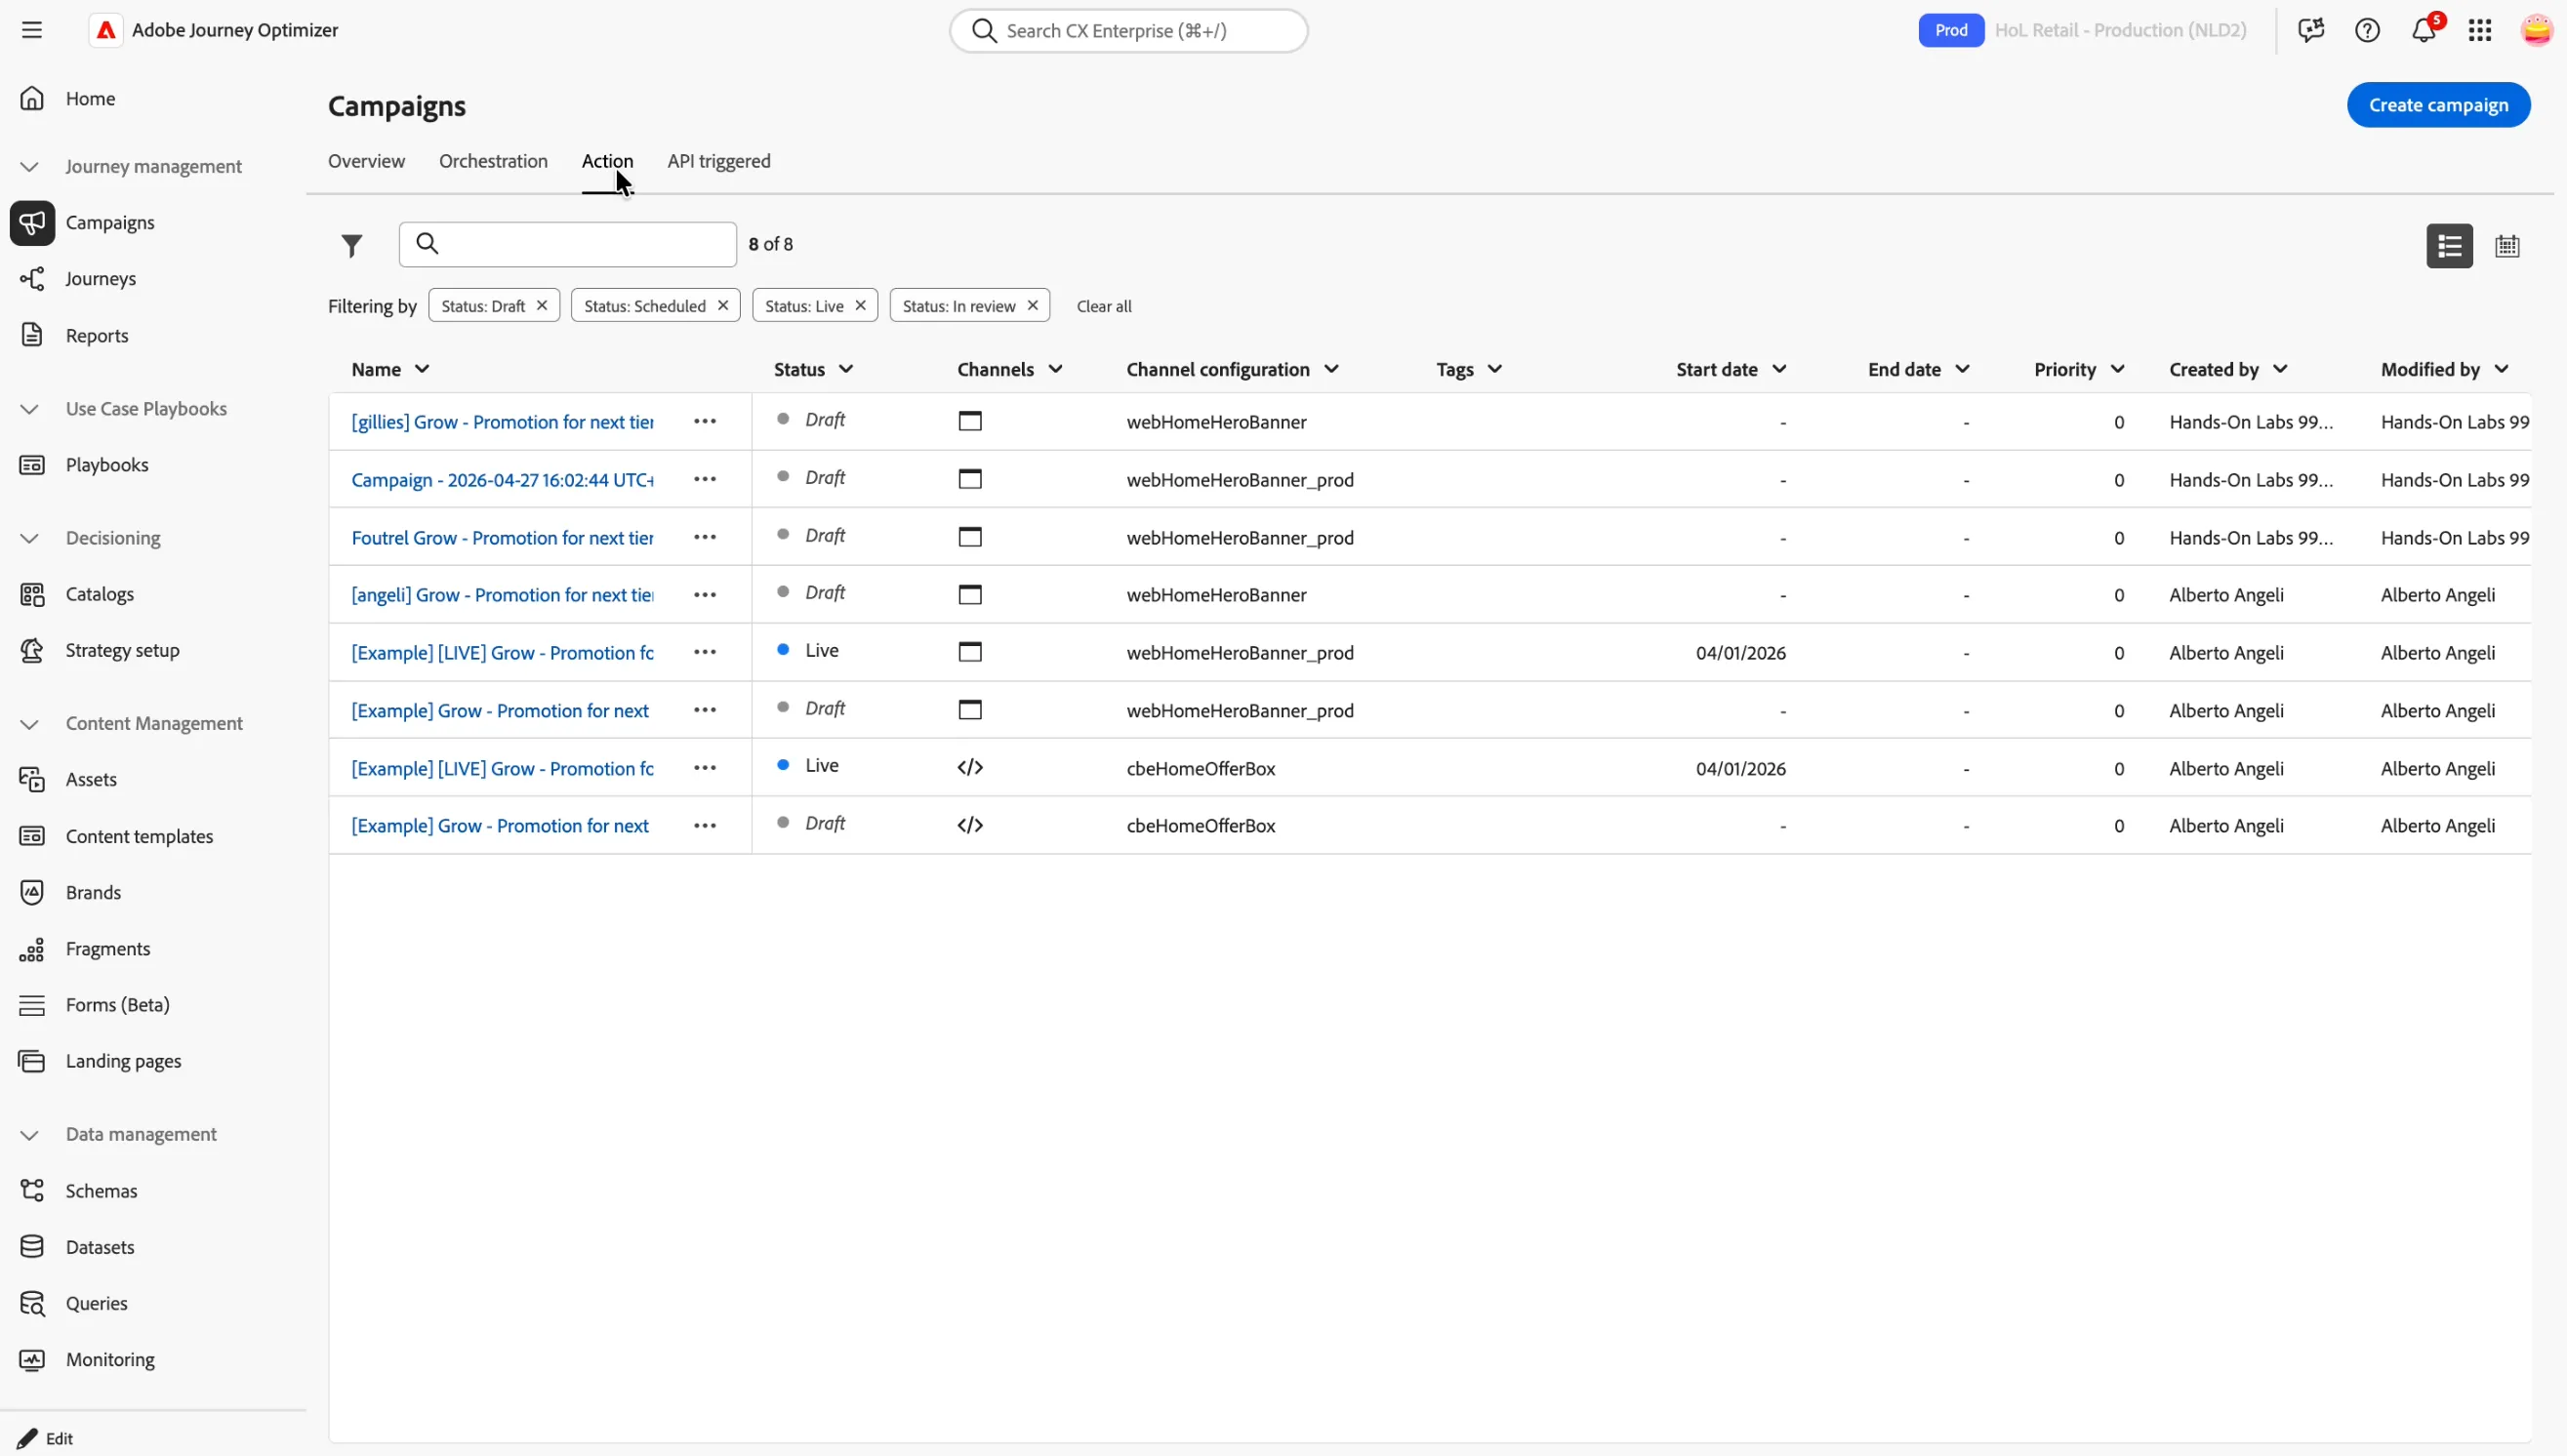Open the apps grid switcher
The image size is (2567, 1456).
click(2480, 30)
